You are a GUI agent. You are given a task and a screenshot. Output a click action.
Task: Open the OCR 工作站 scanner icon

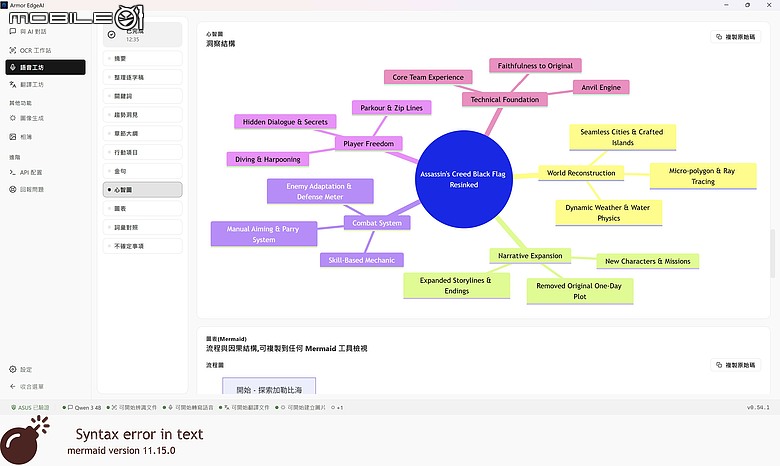click(13, 50)
